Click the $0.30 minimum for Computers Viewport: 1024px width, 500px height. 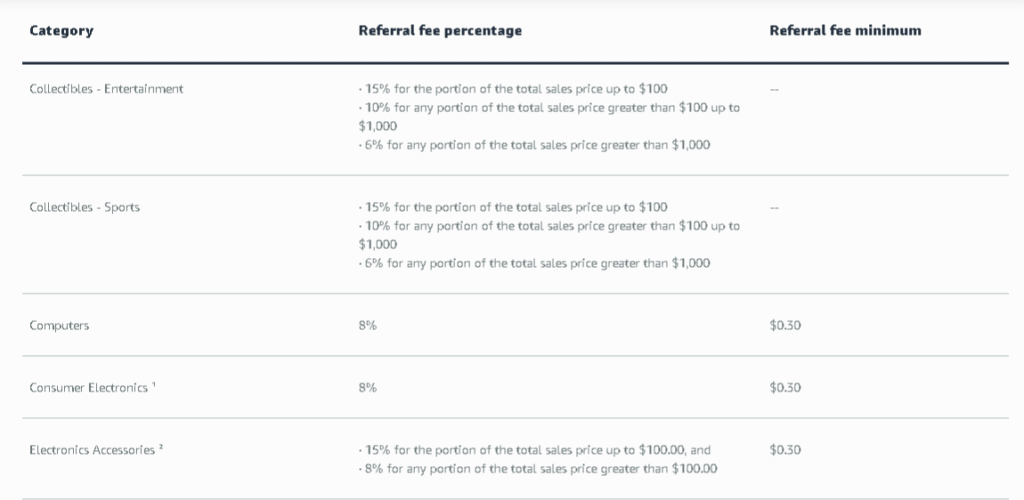[x=785, y=326]
